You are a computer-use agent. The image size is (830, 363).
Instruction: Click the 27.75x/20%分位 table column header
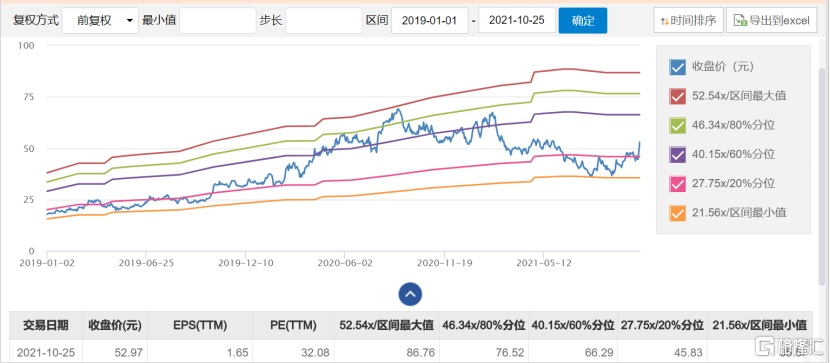(x=661, y=325)
